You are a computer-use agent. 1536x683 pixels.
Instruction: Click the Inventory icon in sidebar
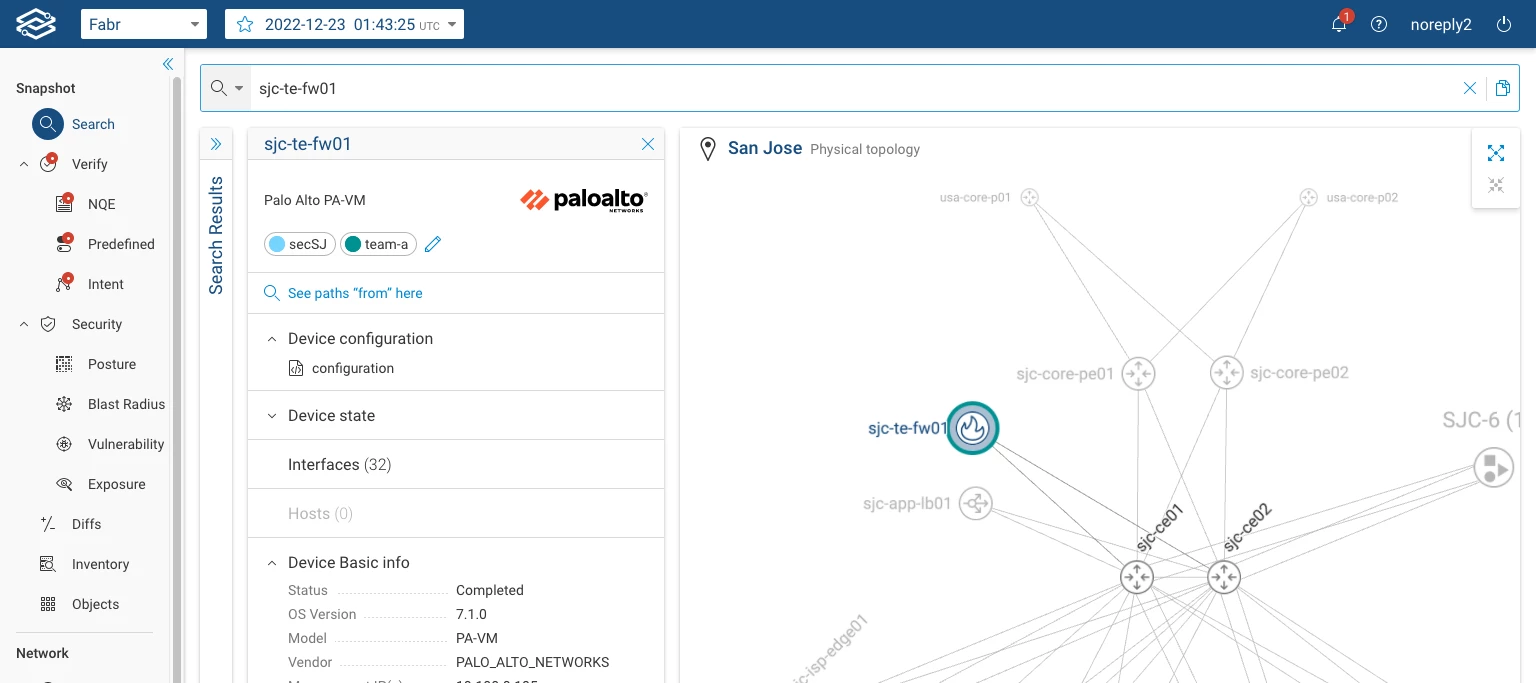(48, 564)
